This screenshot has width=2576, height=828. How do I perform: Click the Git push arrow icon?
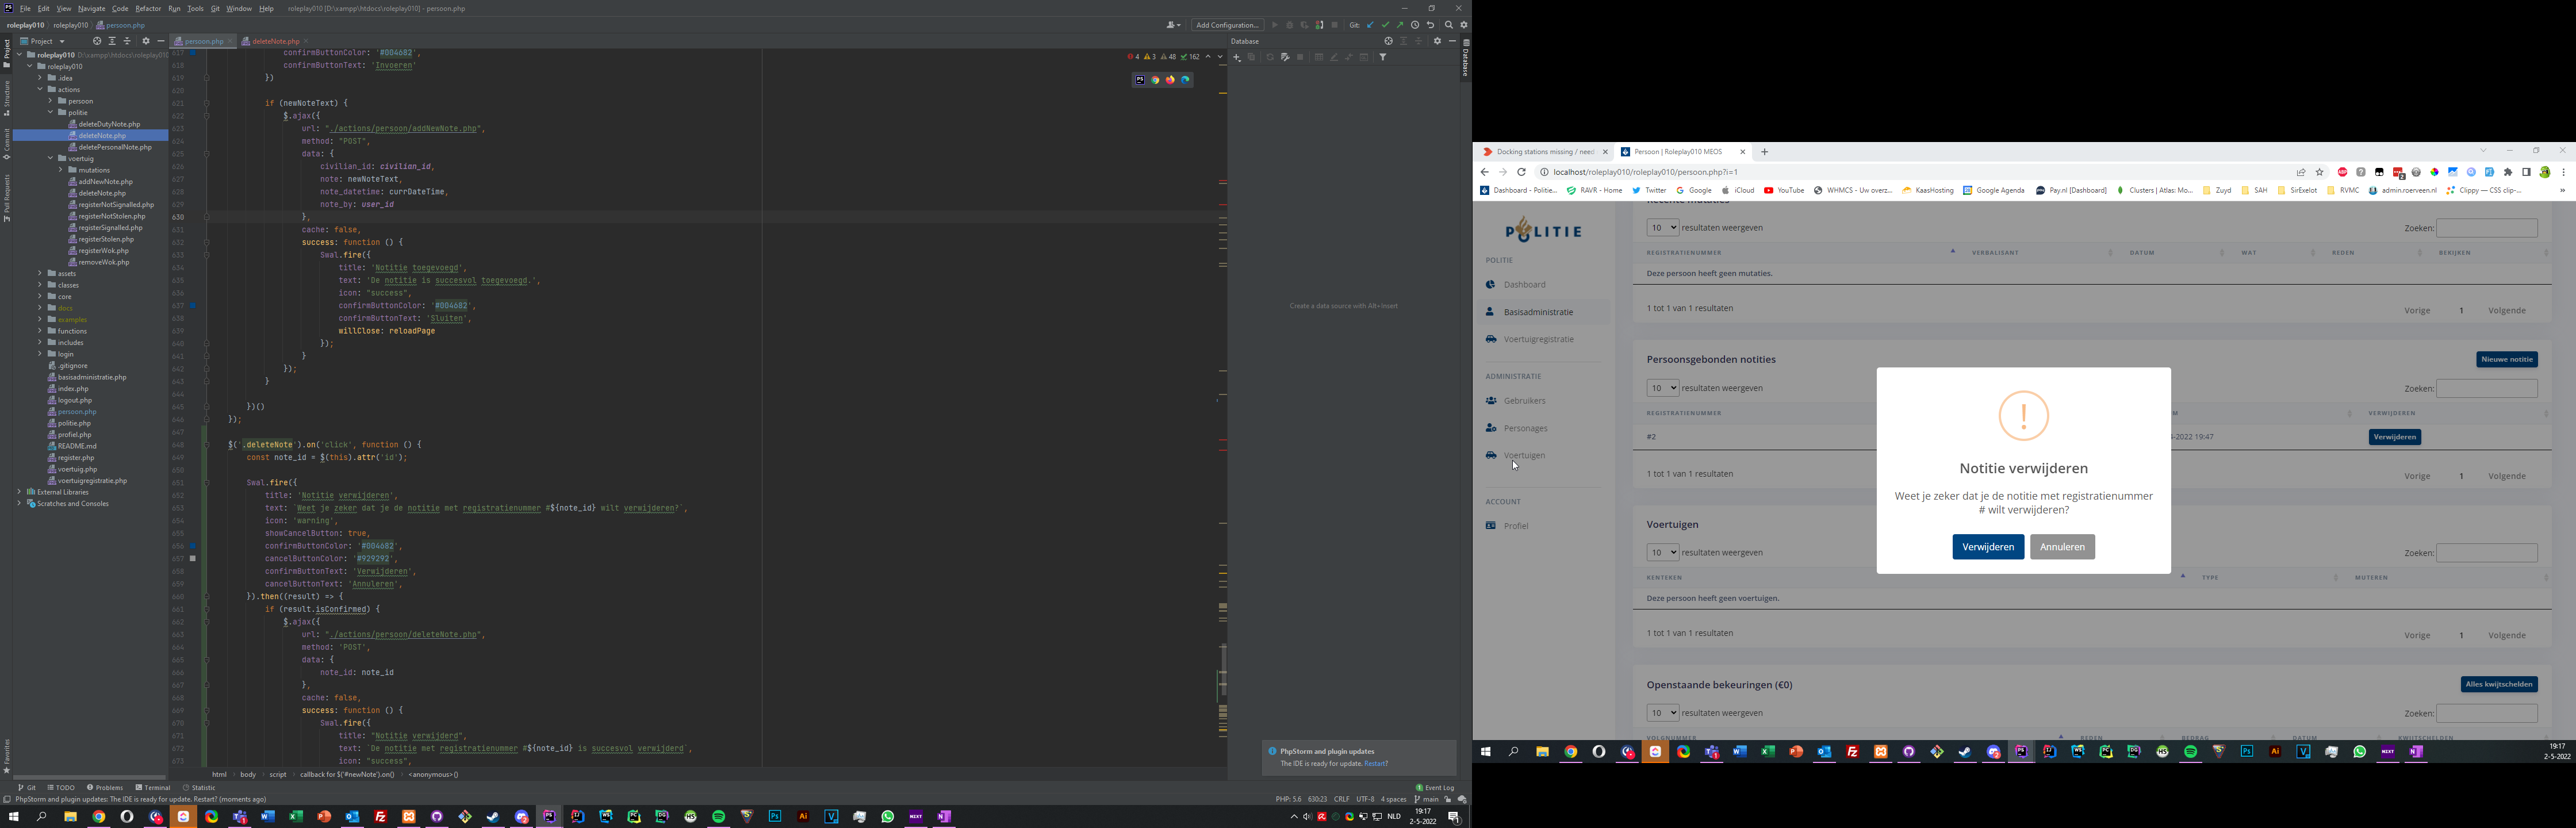[1400, 25]
